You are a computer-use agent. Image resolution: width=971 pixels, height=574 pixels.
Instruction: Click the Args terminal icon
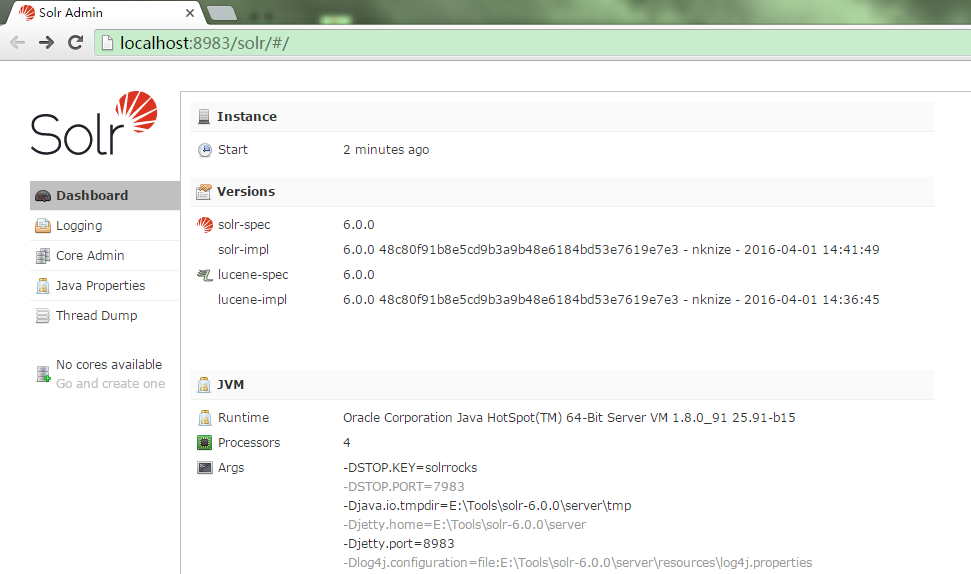coord(204,467)
